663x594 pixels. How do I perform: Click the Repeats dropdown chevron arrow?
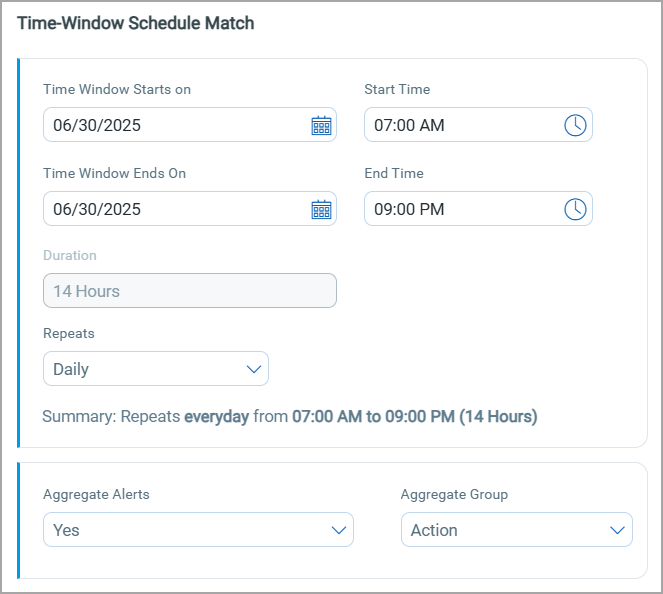coord(253,369)
